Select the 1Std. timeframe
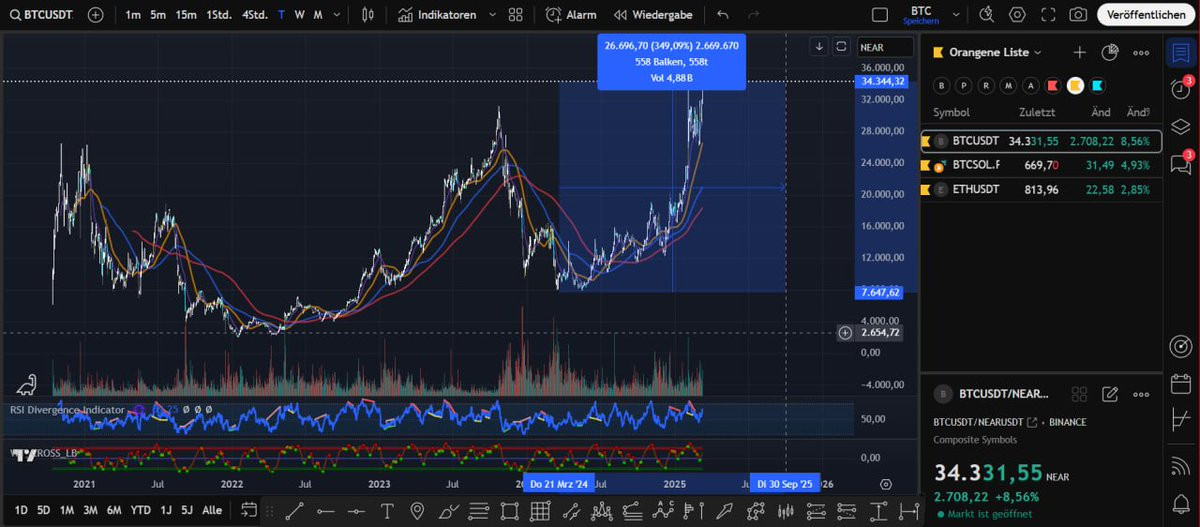The height and width of the screenshot is (527, 1200). click(x=218, y=15)
